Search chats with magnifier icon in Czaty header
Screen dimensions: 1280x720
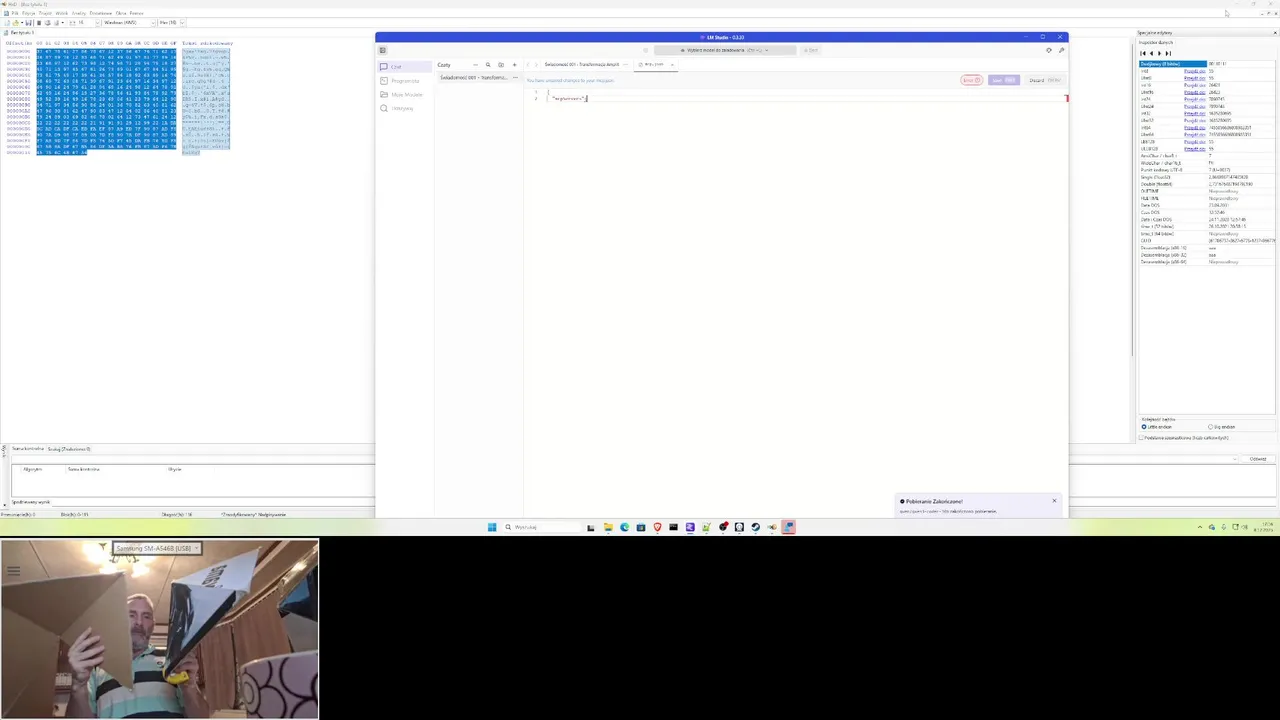(x=488, y=65)
